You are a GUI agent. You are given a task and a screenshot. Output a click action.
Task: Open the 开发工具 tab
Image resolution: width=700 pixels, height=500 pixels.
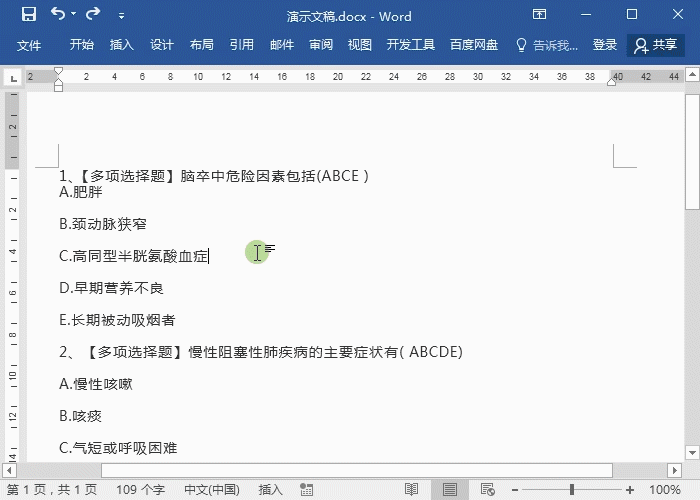[410, 45]
